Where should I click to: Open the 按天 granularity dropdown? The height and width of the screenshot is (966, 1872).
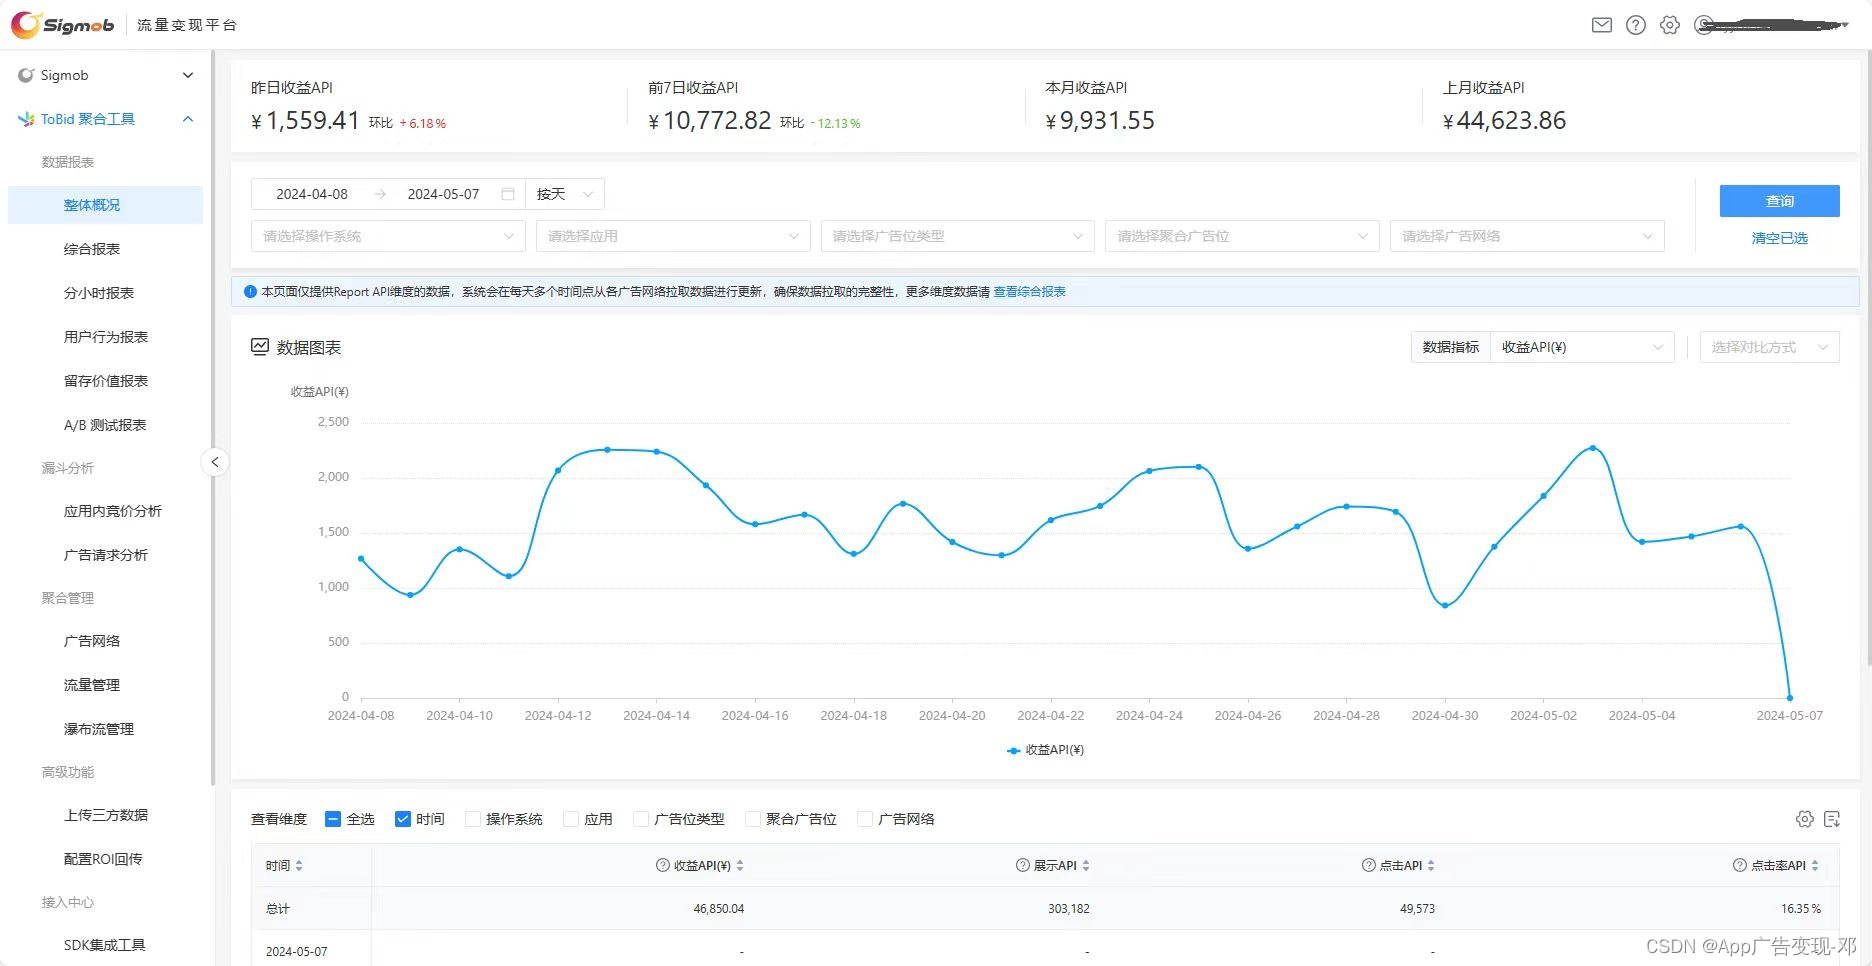point(565,194)
